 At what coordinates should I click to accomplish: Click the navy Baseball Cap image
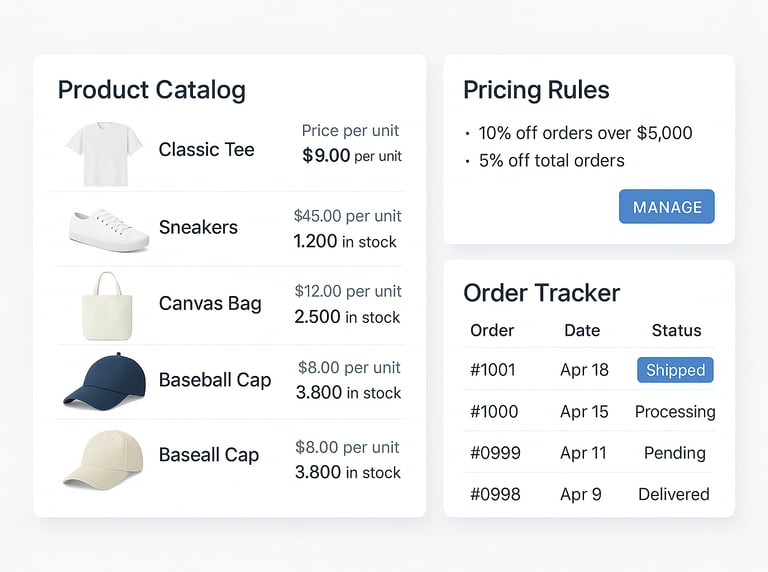(104, 380)
